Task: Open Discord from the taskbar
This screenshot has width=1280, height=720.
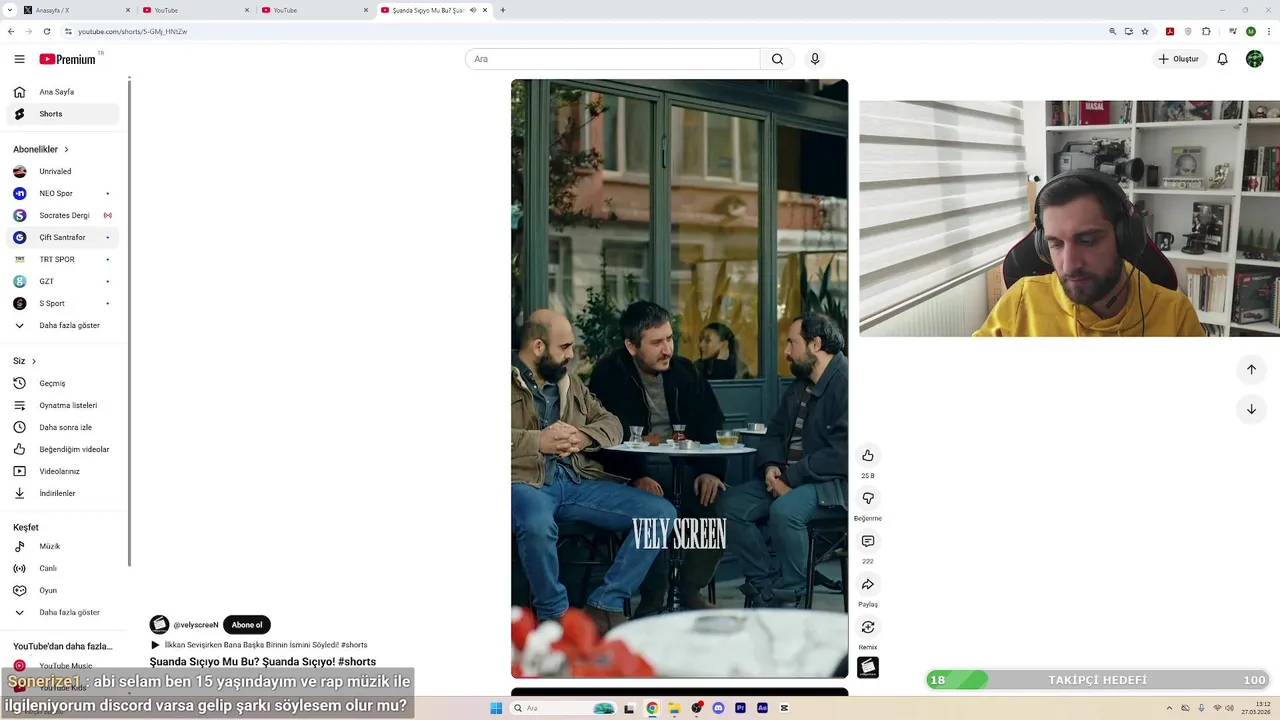Action: [718, 708]
